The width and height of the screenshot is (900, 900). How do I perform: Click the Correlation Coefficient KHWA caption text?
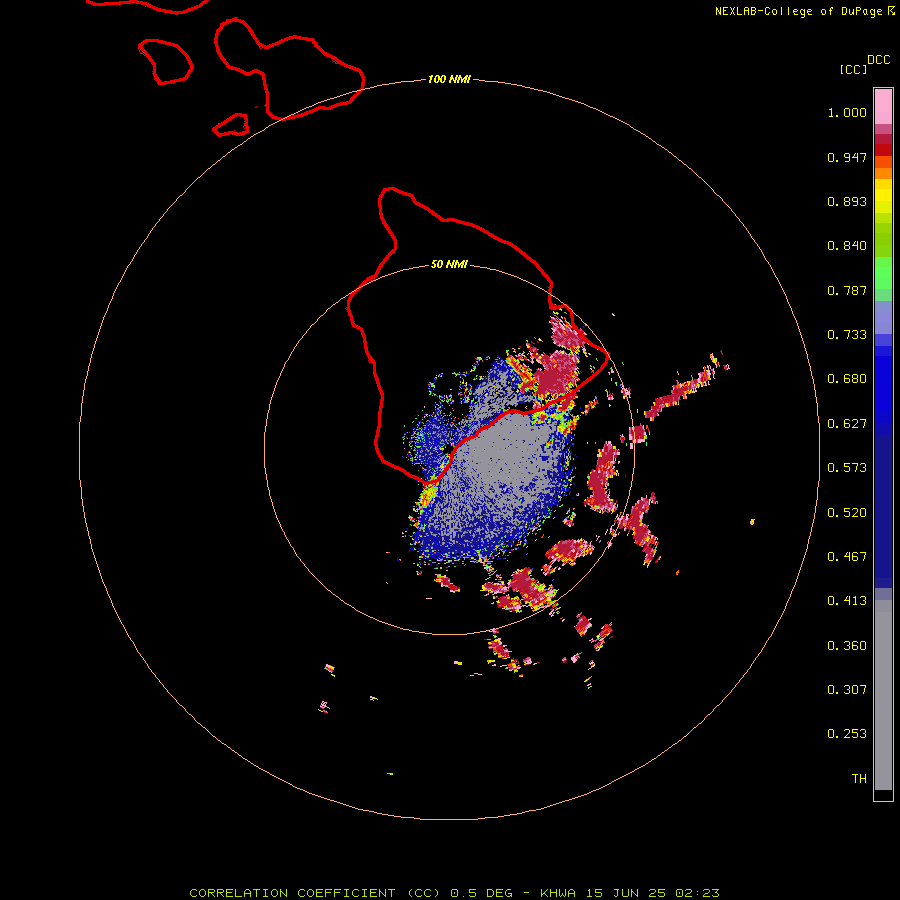pyautogui.click(x=454, y=893)
